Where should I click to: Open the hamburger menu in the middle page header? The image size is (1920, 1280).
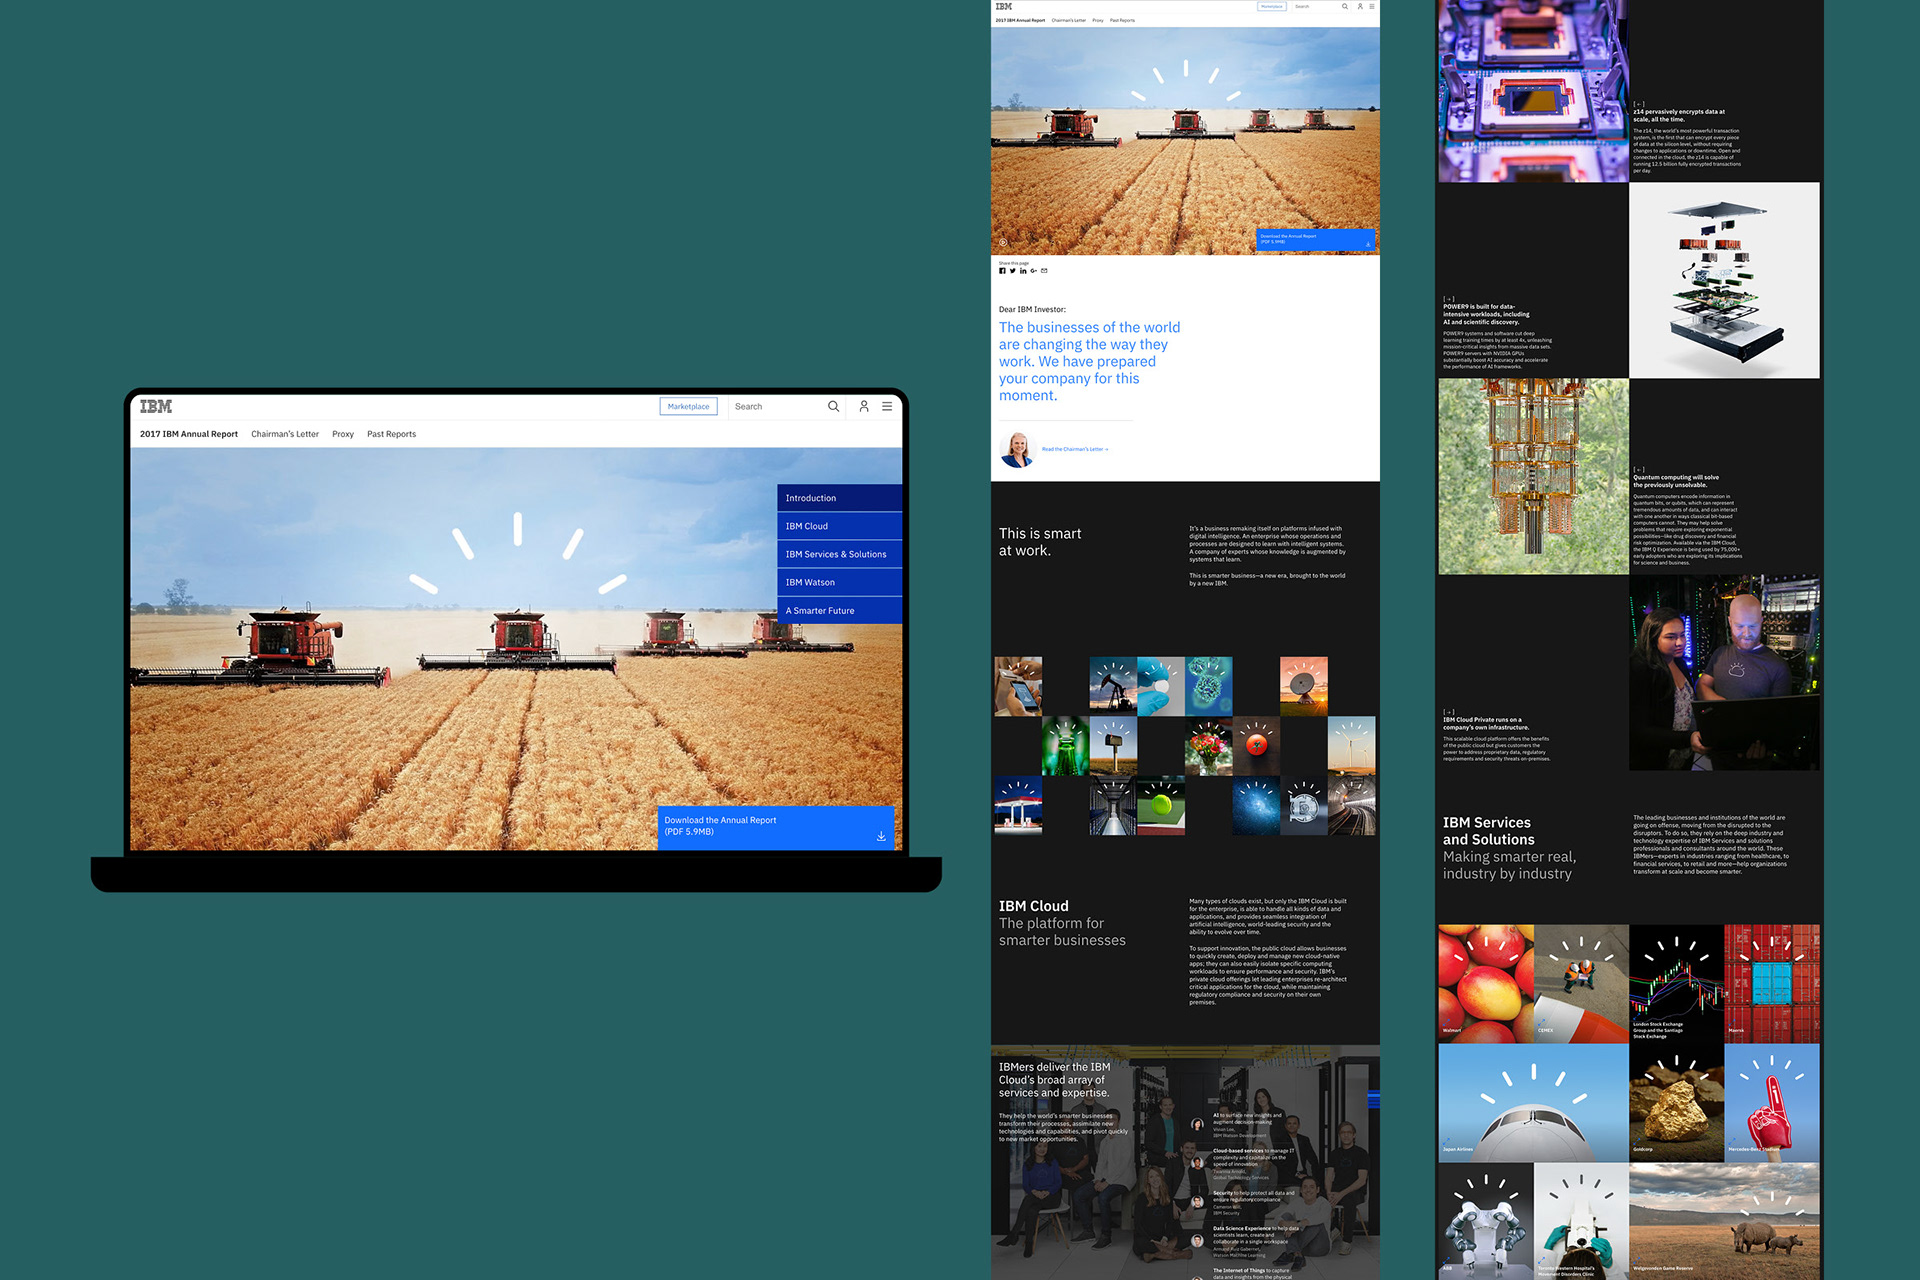[1372, 6]
